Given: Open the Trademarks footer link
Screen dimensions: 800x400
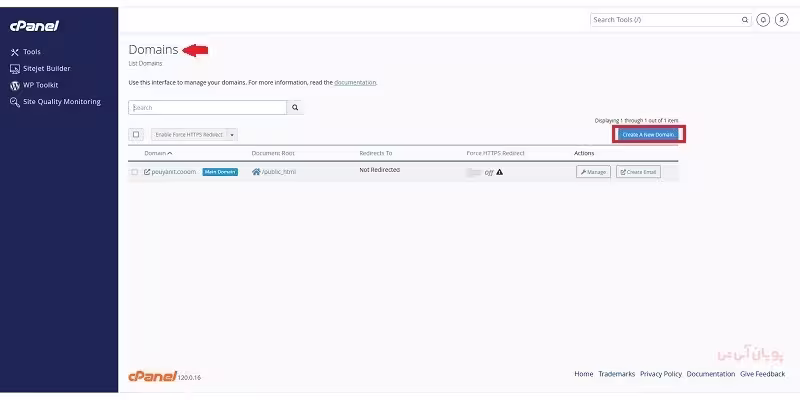Looking at the screenshot, I should 617,374.
